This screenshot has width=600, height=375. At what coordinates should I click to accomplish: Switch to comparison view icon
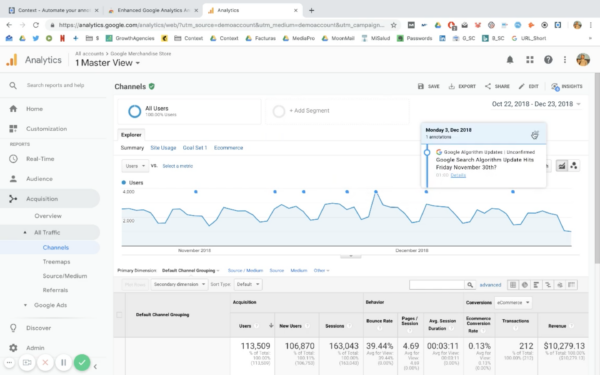tap(548, 285)
